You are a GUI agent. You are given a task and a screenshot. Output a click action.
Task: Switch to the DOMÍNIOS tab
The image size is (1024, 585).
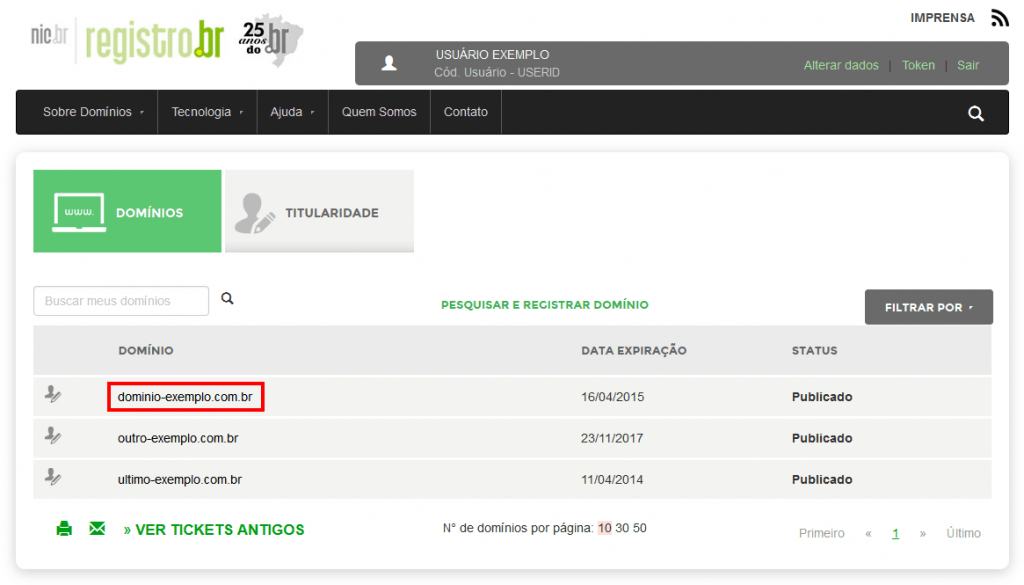(x=127, y=212)
